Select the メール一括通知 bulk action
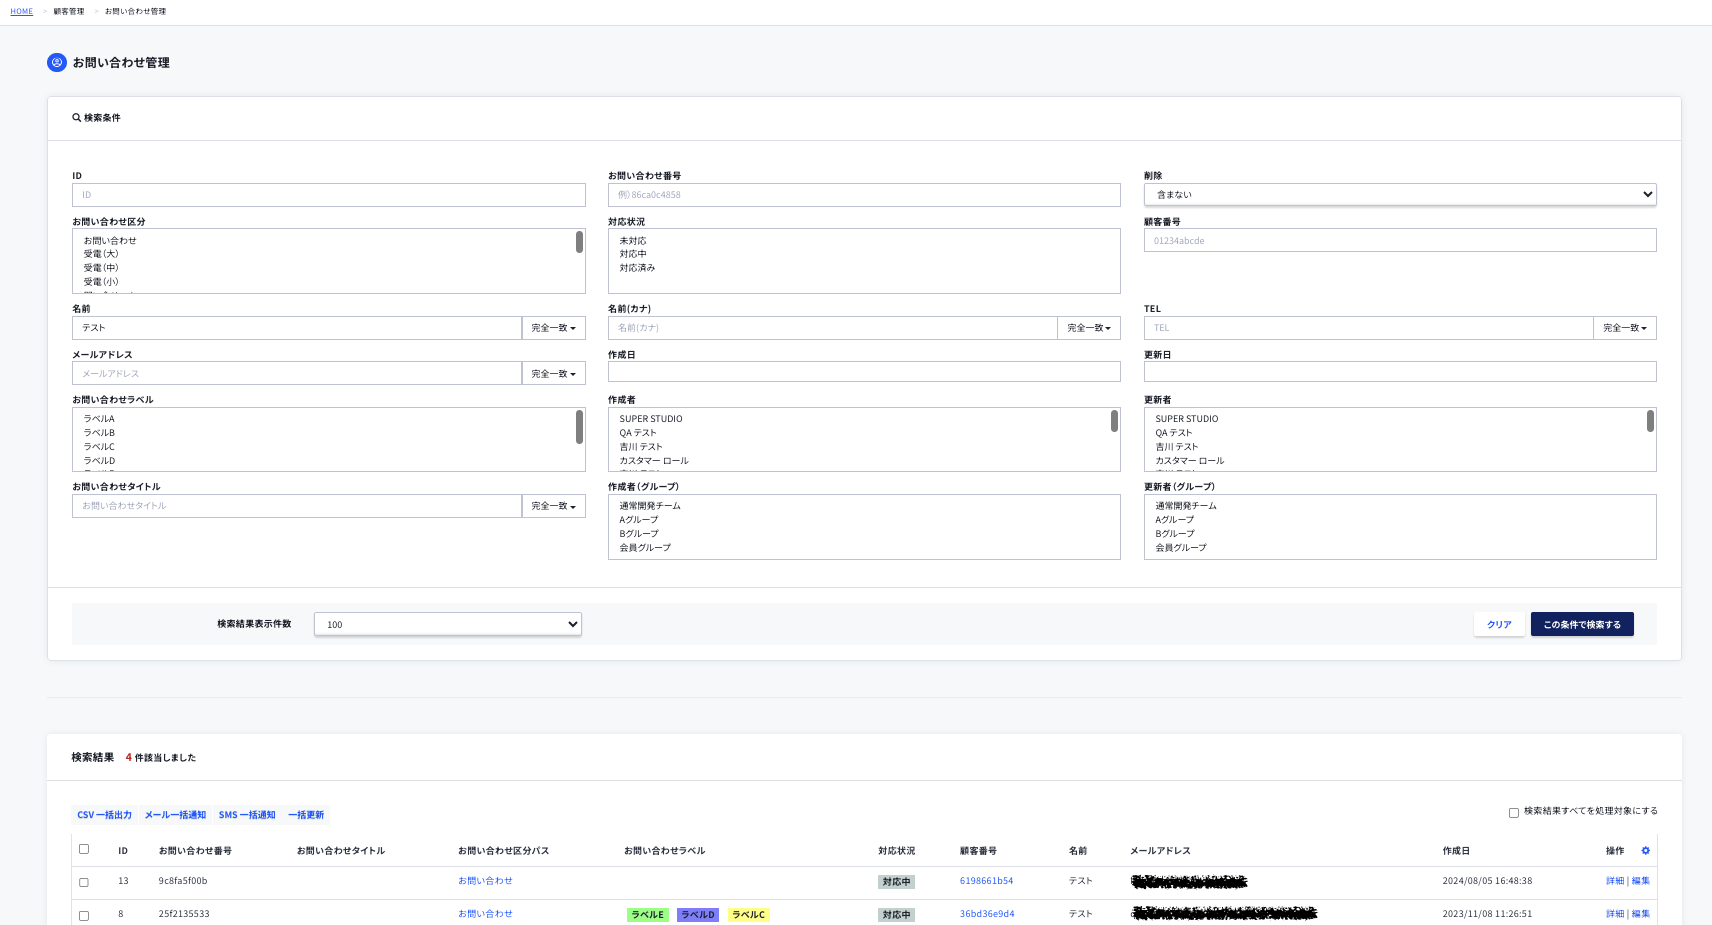The height and width of the screenshot is (925, 1712). (x=175, y=815)
